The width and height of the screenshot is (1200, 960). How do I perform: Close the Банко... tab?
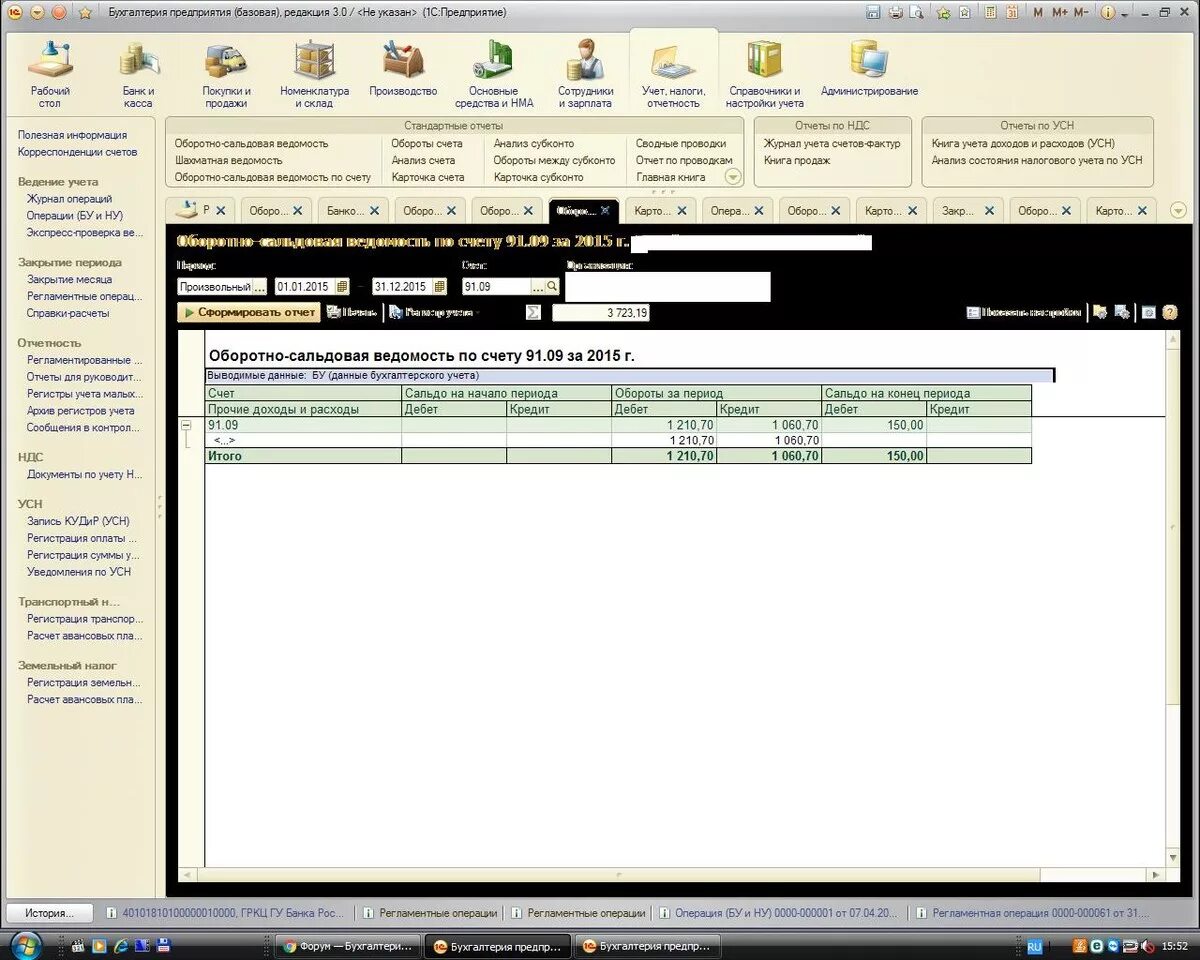click(x=374, y=211)
